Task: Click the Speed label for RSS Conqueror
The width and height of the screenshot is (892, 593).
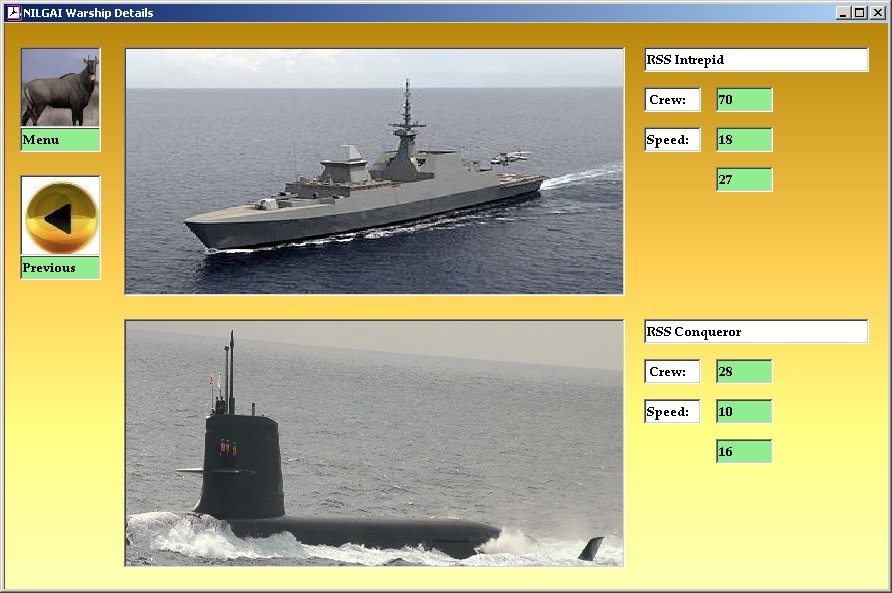Action: coord(672,412)
